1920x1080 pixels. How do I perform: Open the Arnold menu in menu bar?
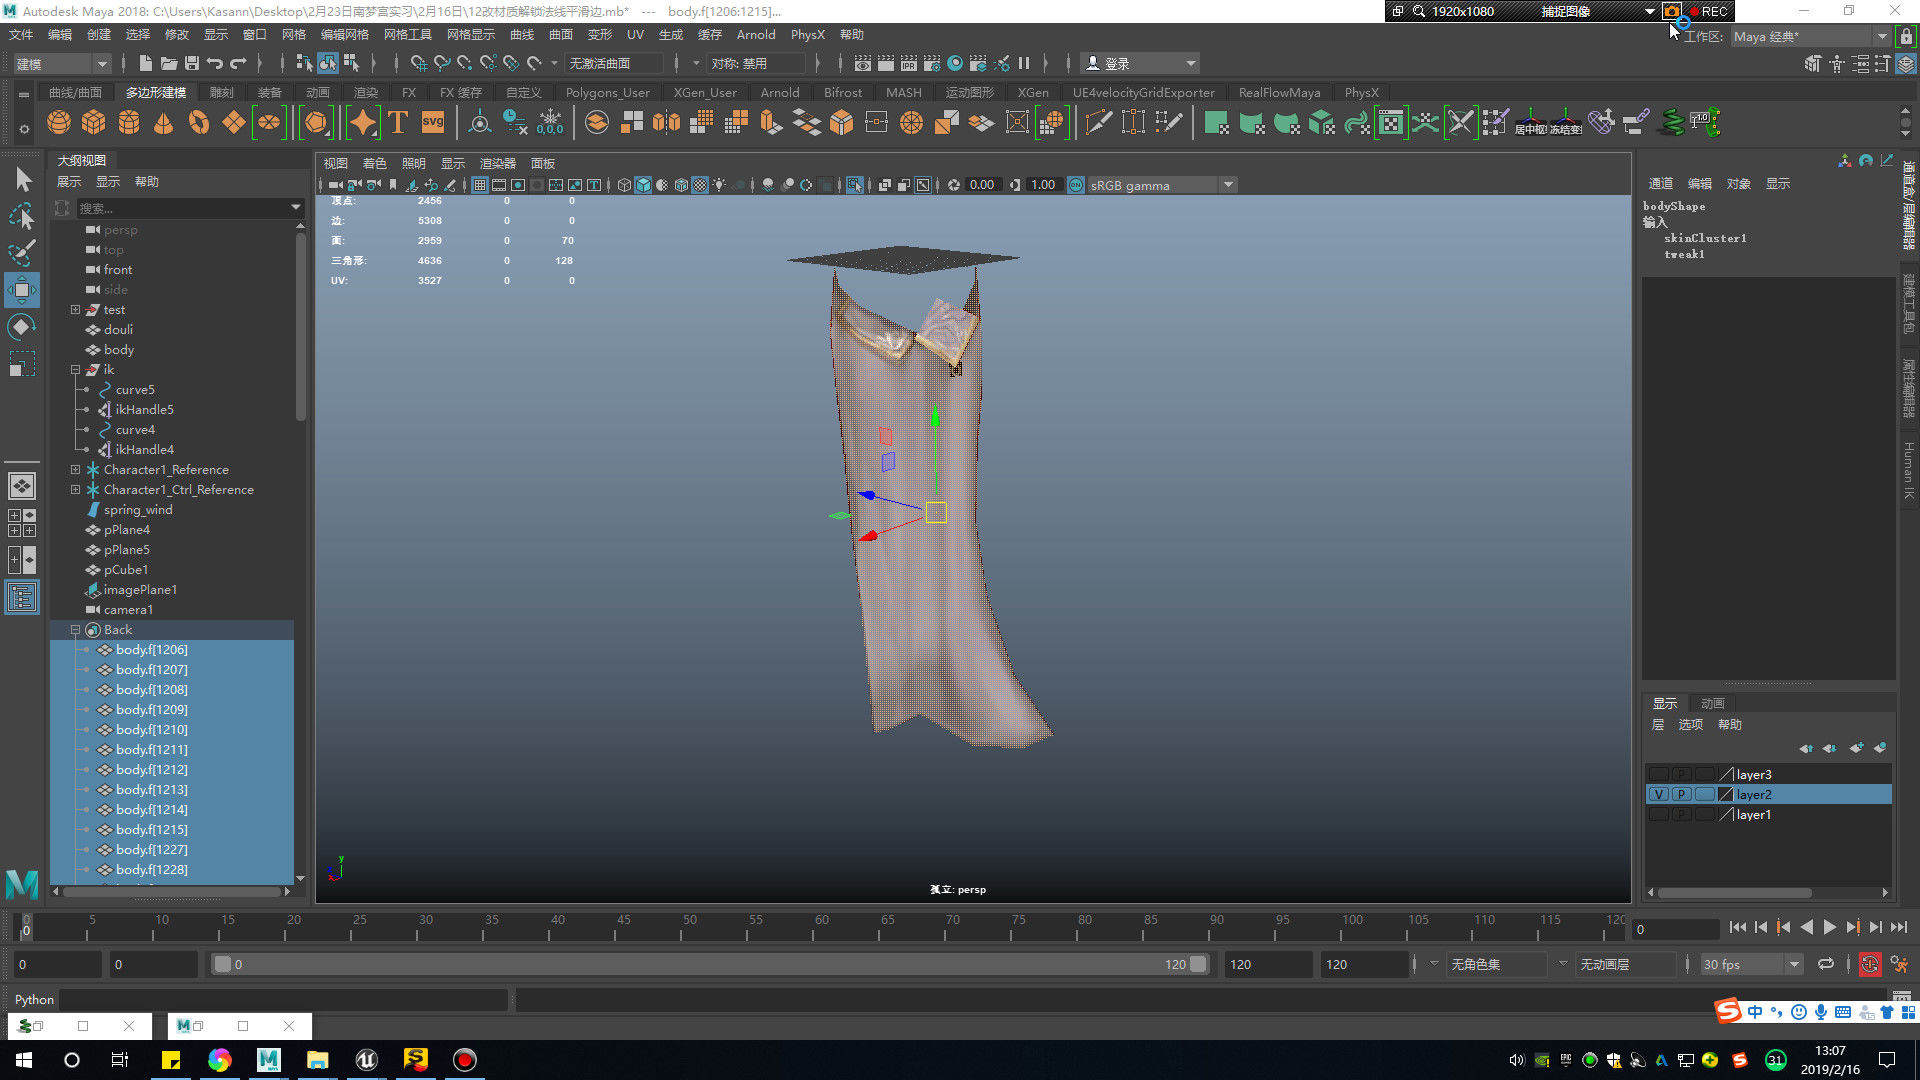tap(755, 34)
